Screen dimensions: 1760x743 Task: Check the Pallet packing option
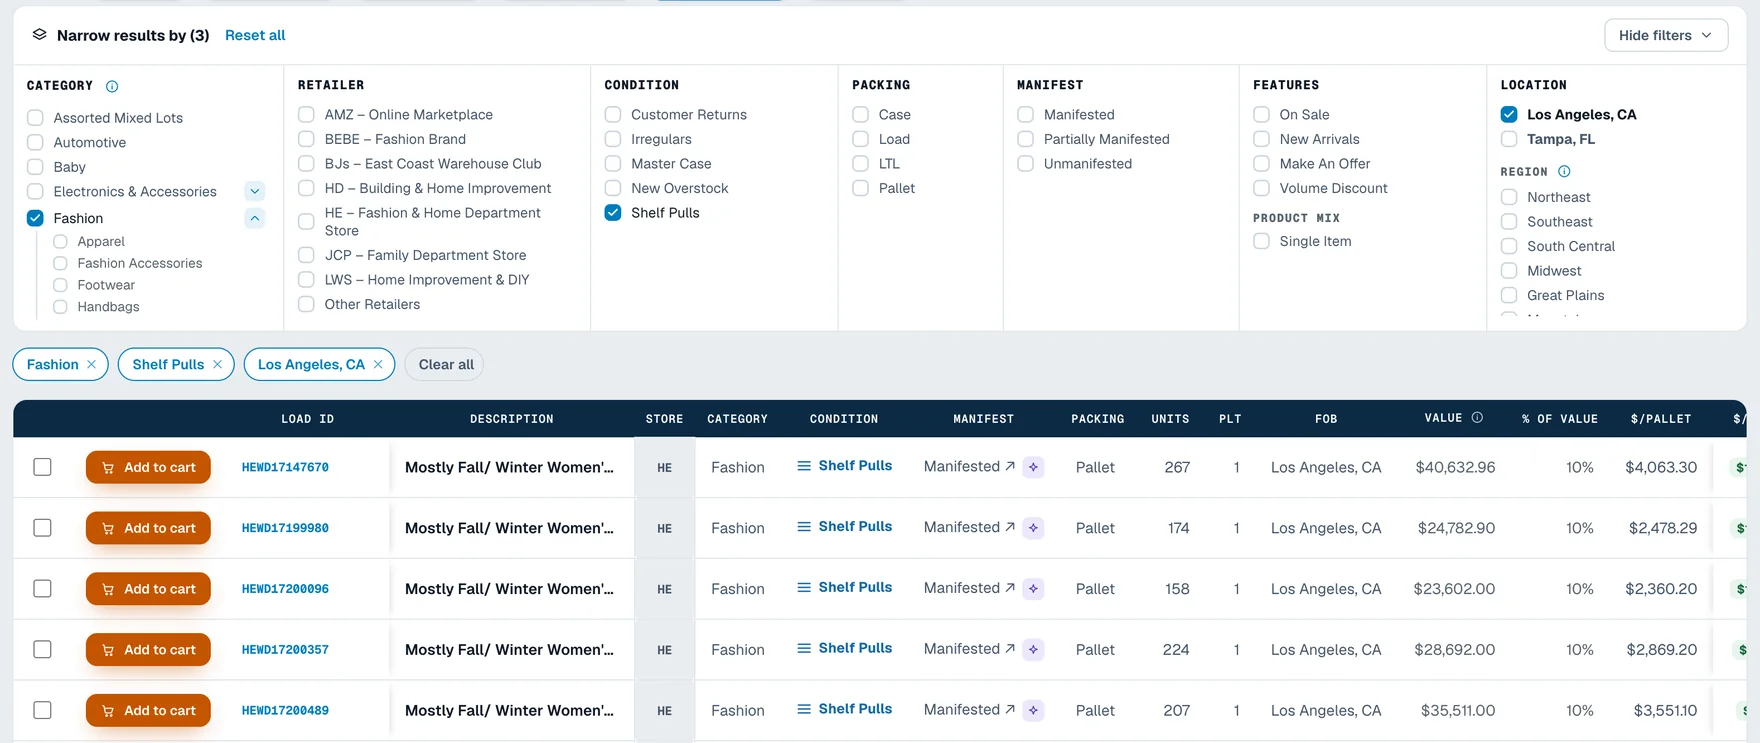[x=860, y=188]
